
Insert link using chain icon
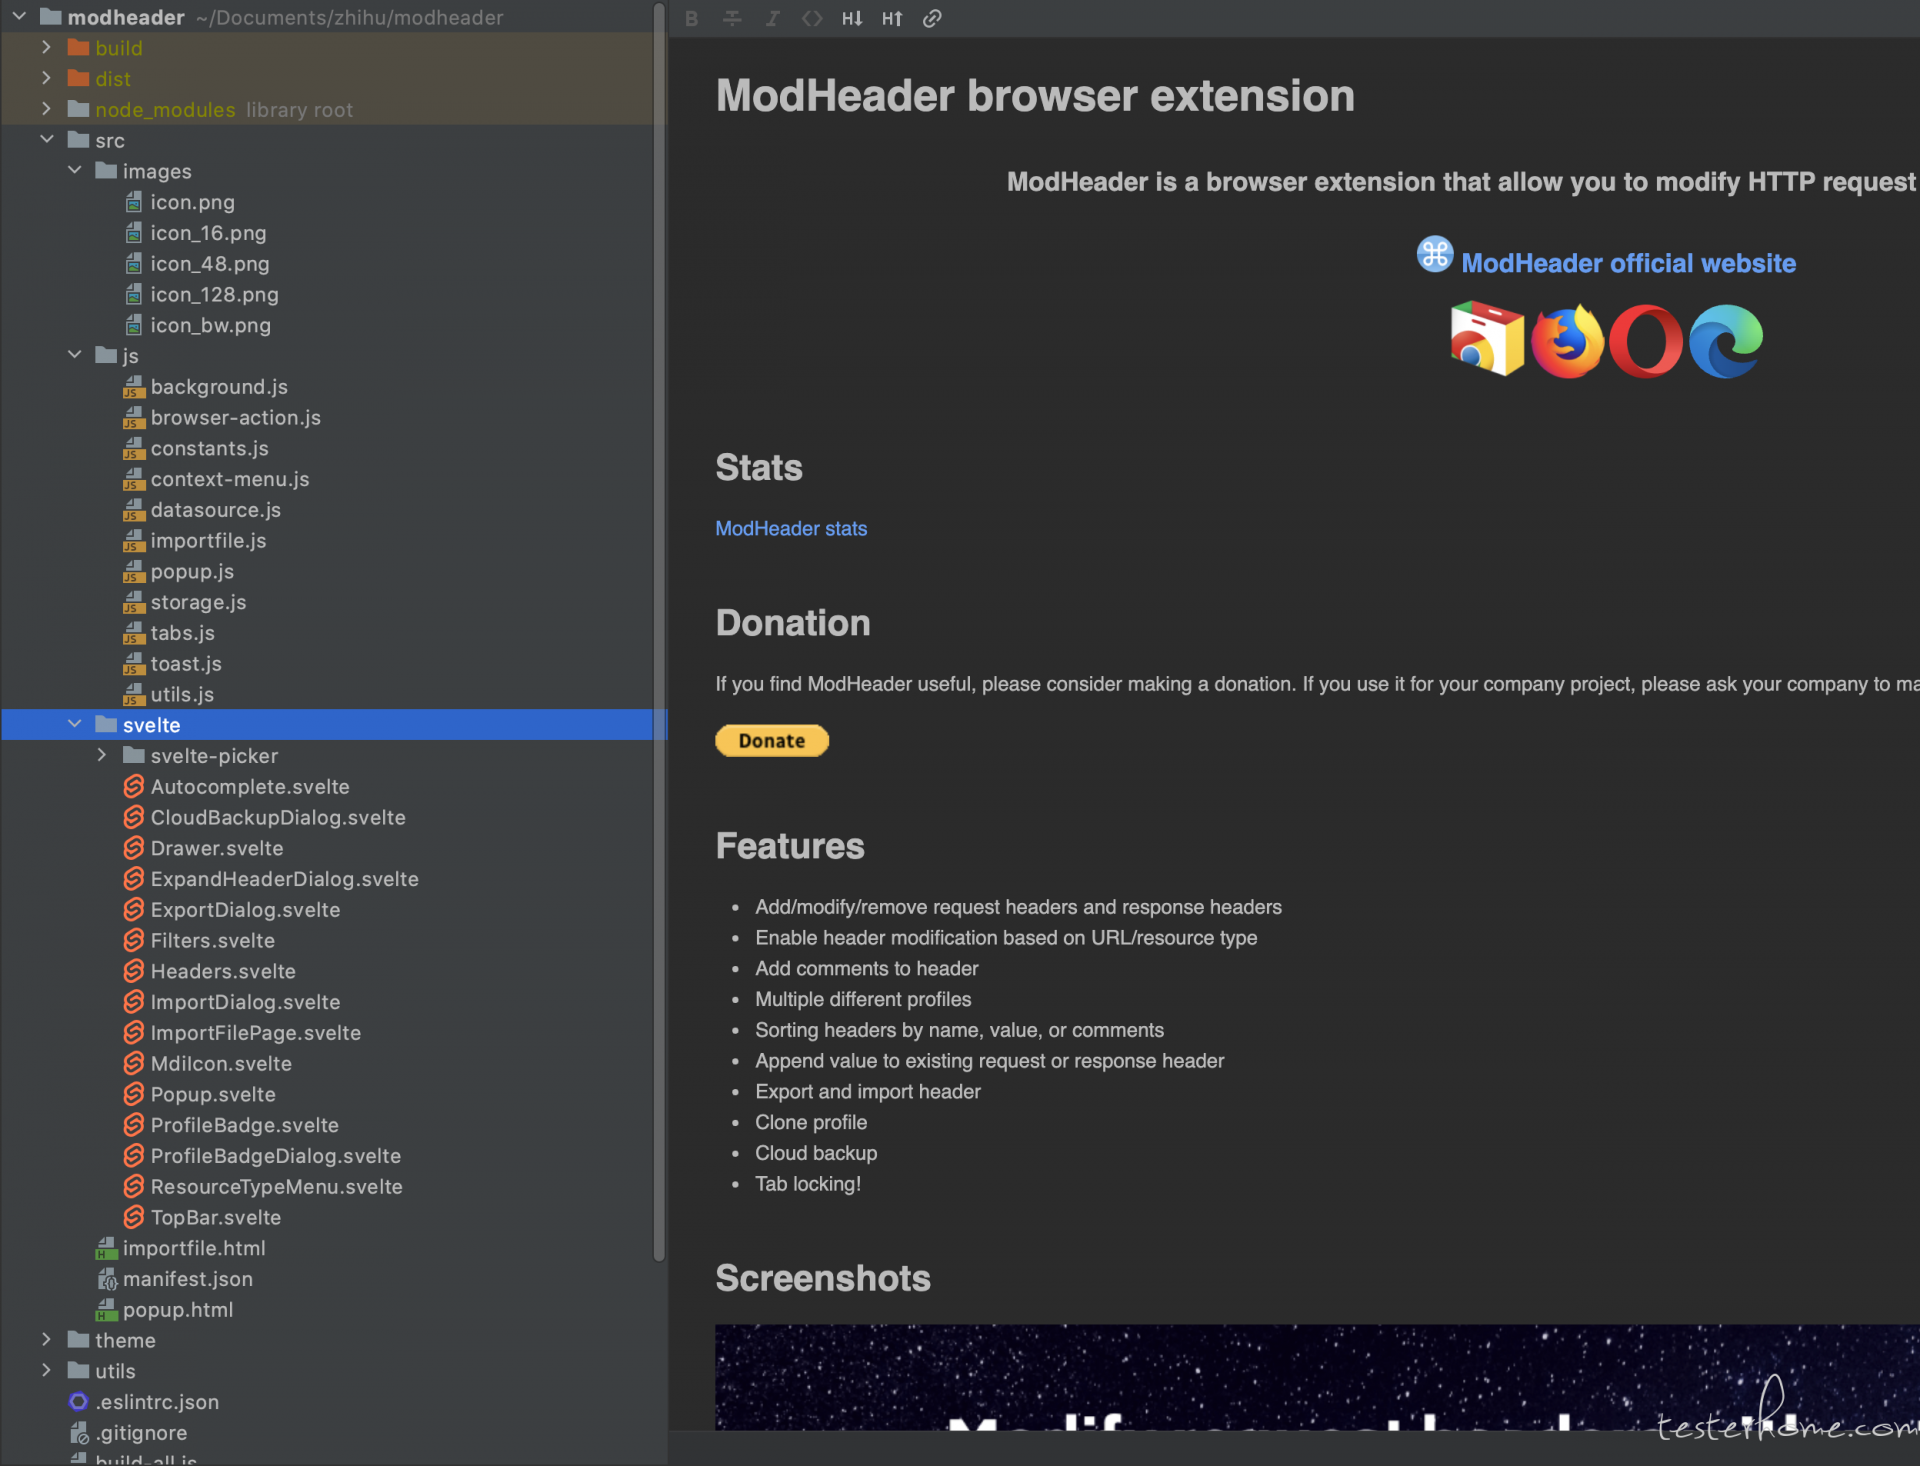pos(932,18)
